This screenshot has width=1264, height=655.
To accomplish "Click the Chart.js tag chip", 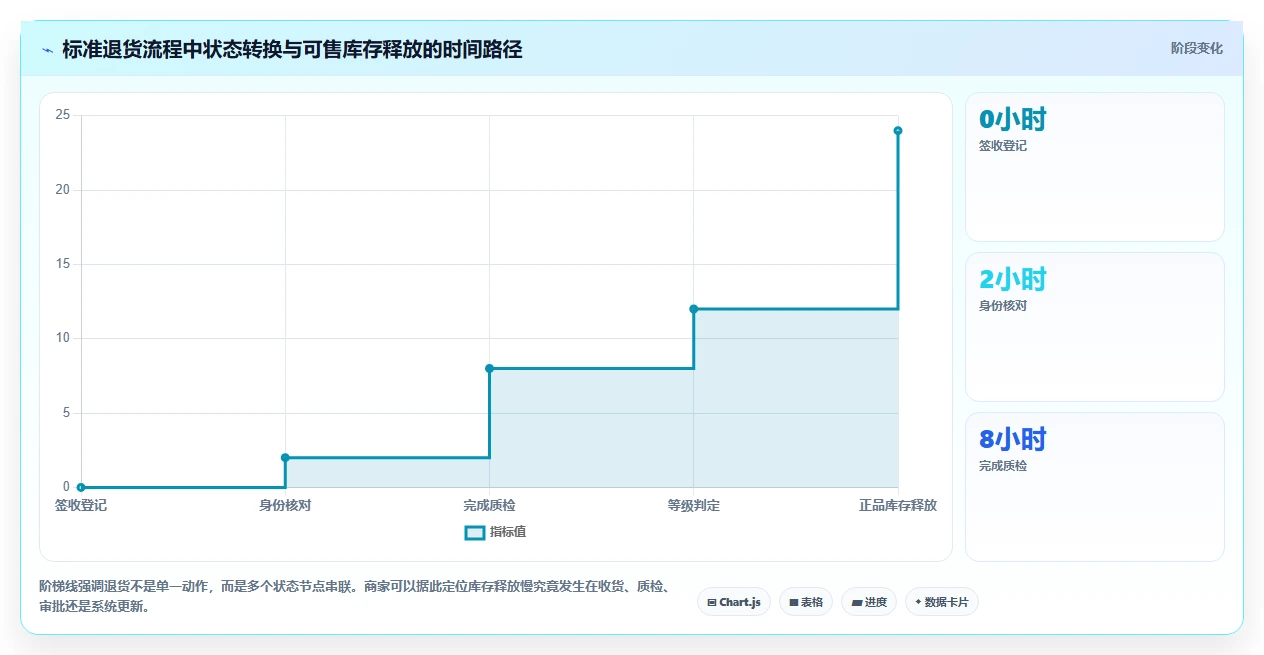I will (734, 602).
